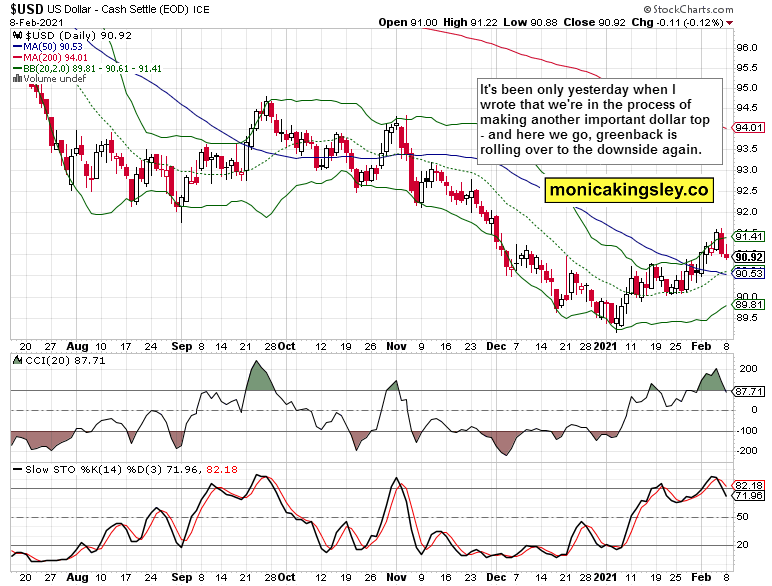
Task: Click the 82.18 stochastic %D label
Action: coord(748,485)
